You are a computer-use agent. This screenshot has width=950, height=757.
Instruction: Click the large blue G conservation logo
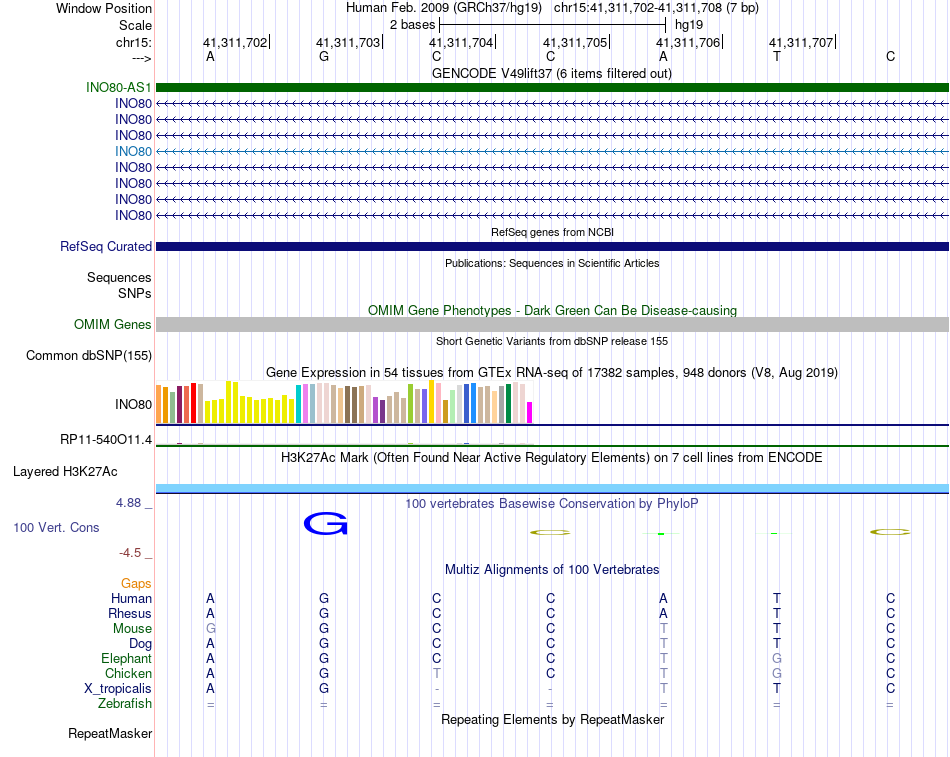pos(325,524)
